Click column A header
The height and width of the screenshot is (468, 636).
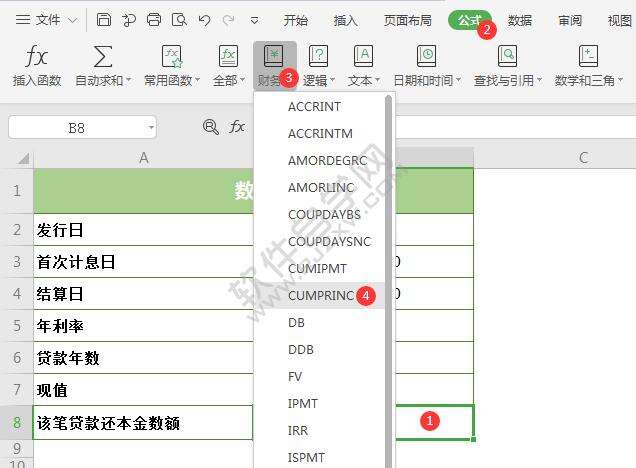(143, 158)
